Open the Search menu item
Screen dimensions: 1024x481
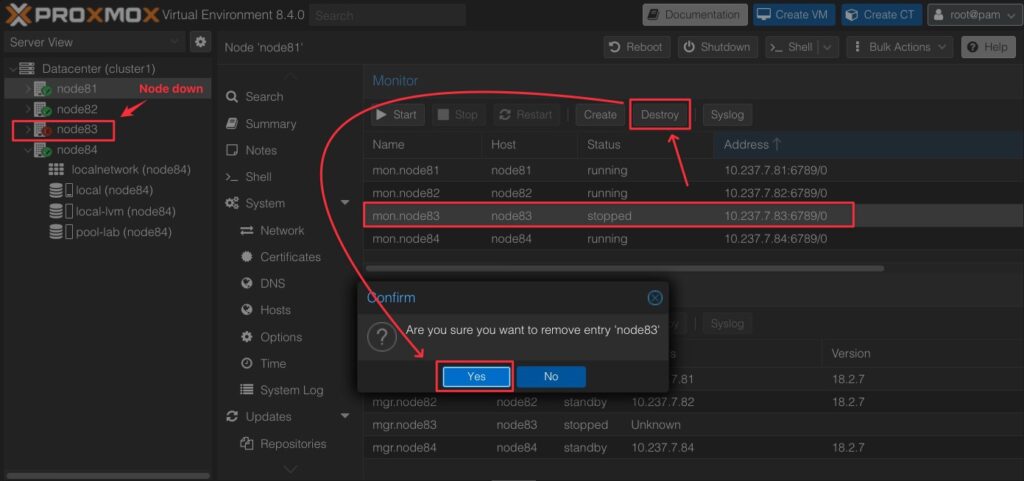point(264,97)
